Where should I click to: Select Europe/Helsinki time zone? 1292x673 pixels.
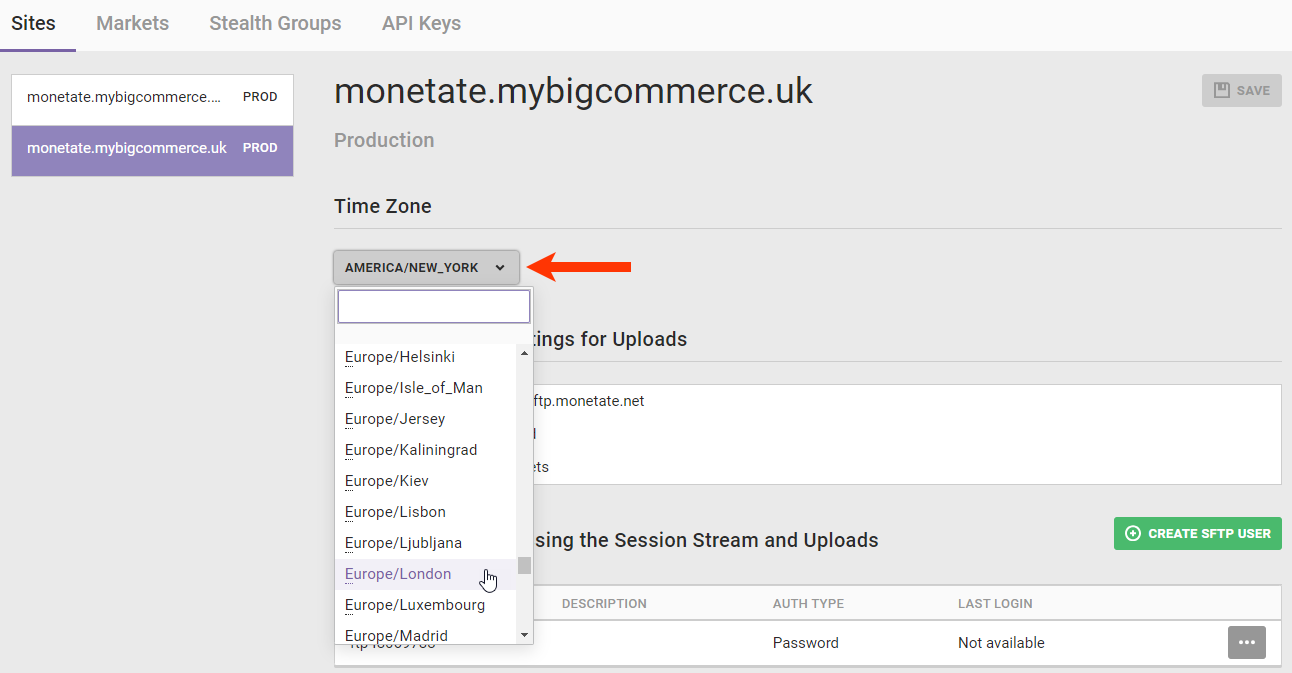tap(400, 357)
